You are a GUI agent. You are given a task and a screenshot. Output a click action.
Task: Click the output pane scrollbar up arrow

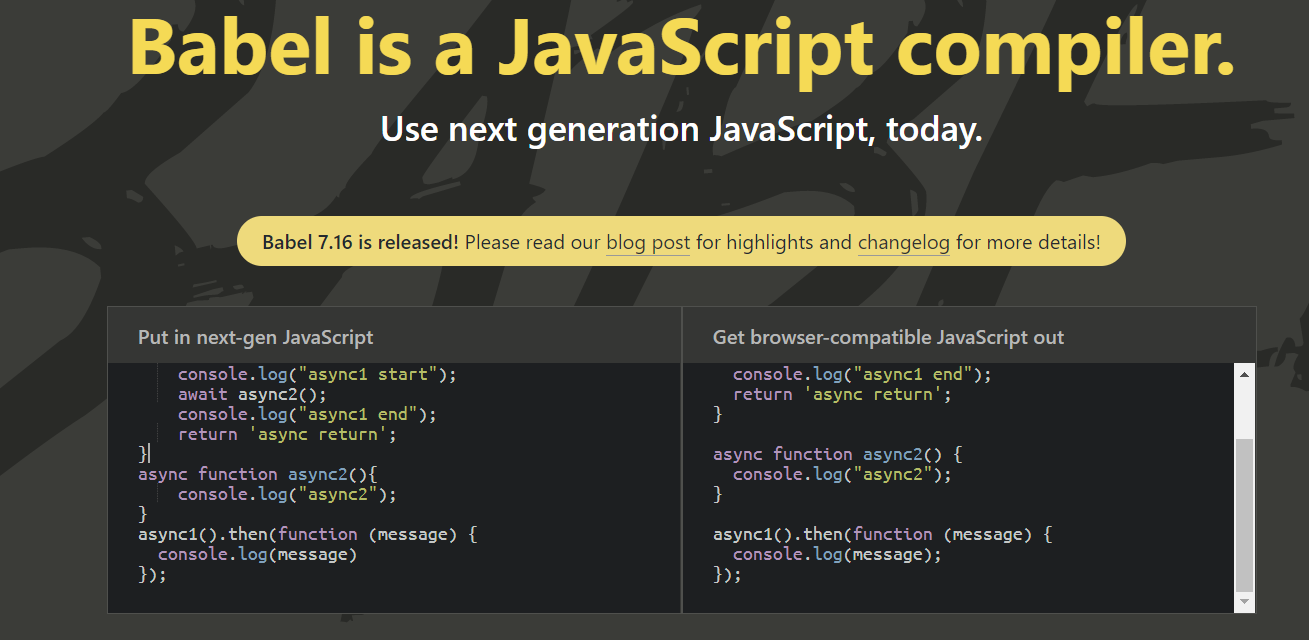coord(1244,375)
